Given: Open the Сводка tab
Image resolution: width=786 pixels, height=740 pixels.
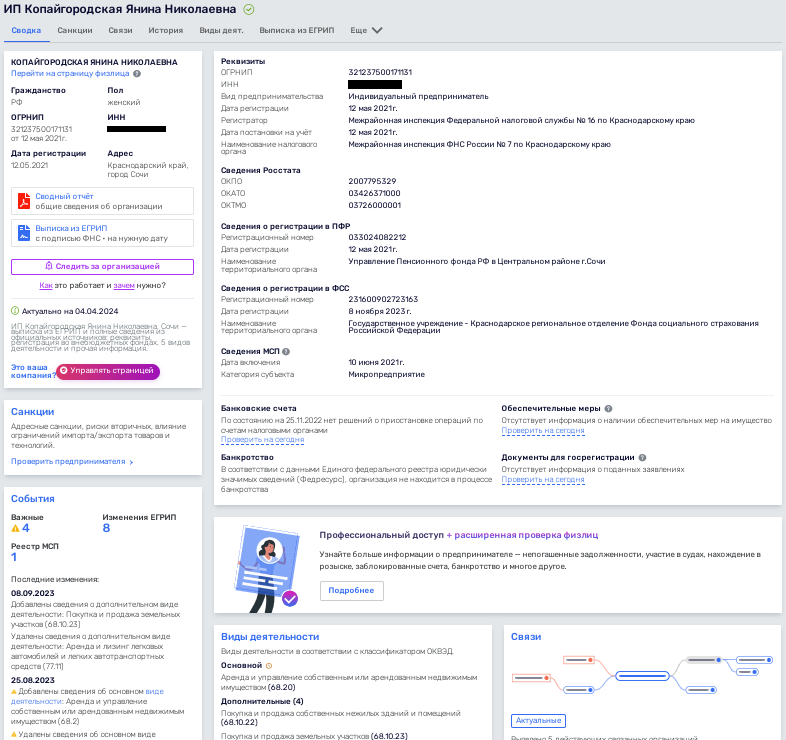Looking at the screenshot, I should coord(26,31).
